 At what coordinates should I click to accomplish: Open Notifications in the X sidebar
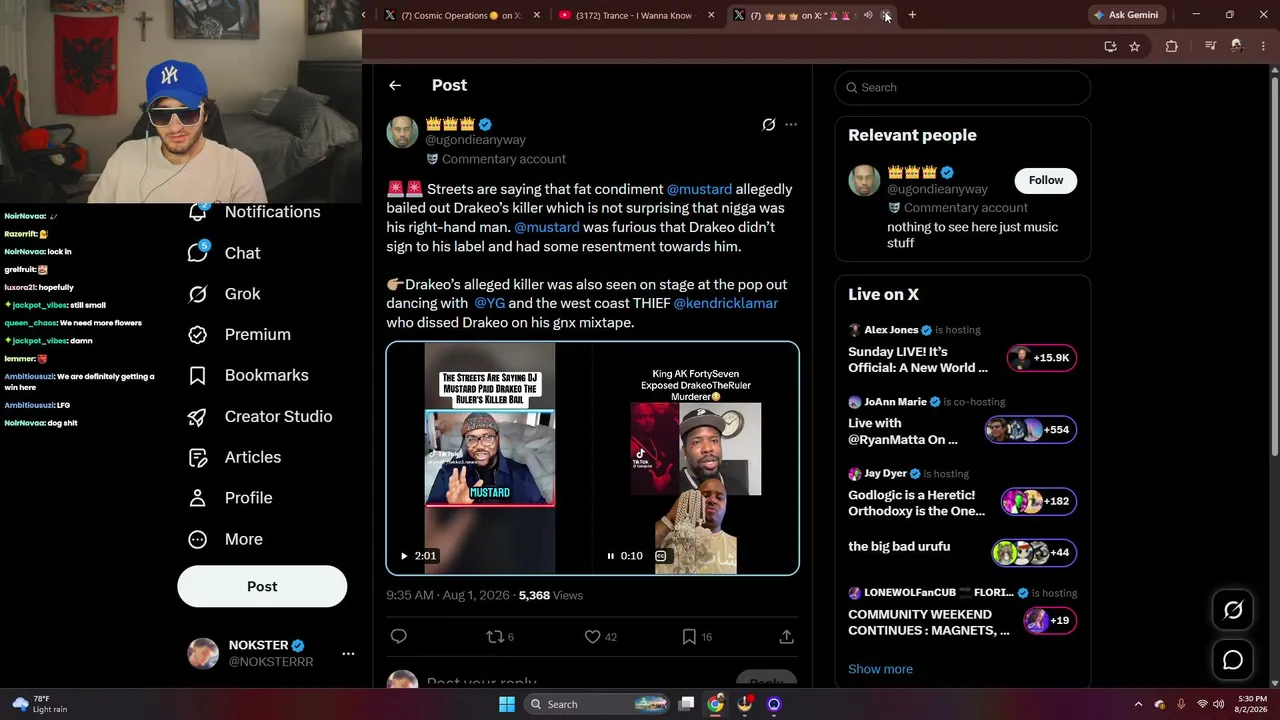pos(254,212)
